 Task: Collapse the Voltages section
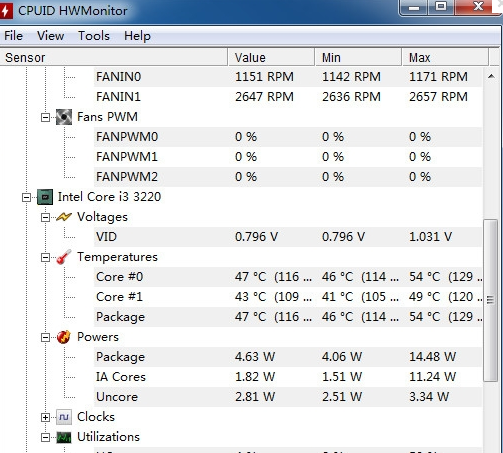click(45, 217)
